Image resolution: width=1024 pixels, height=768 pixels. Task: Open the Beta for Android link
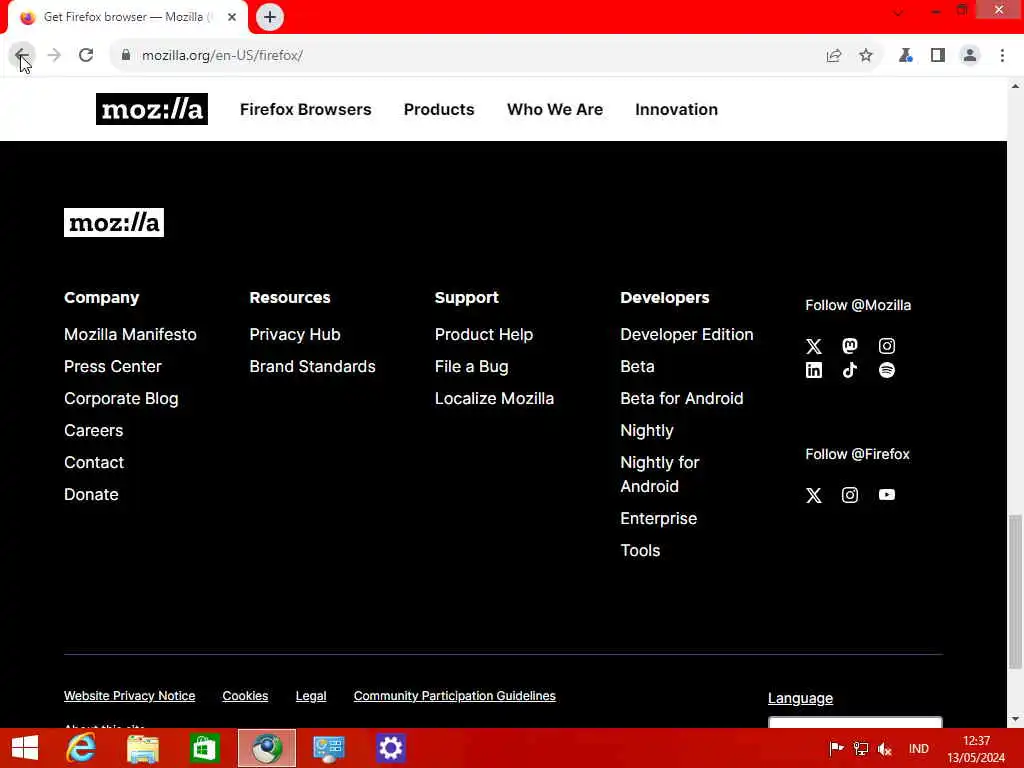click(x=682, y=398)
